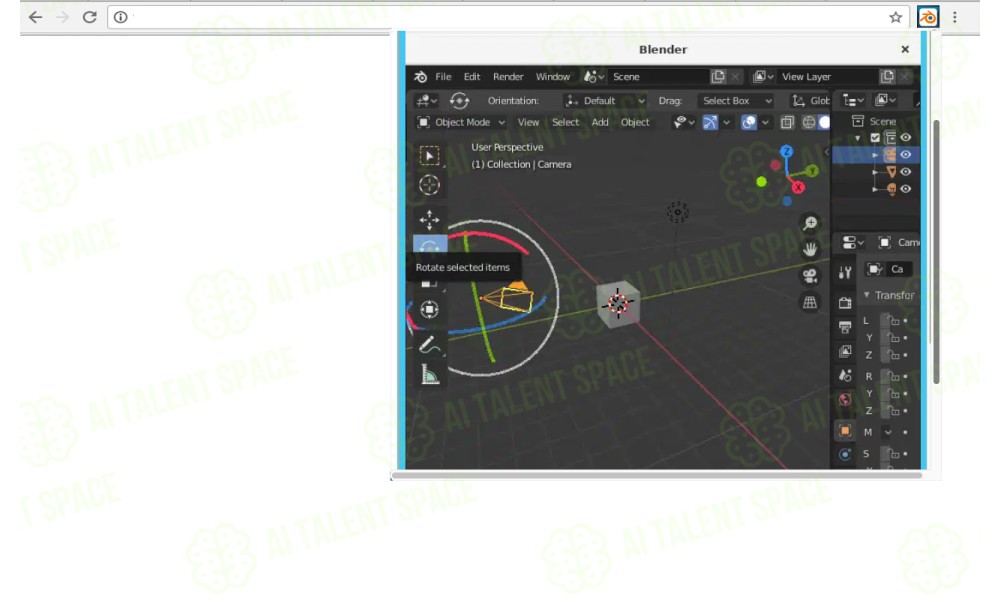Click the transform pivot point icon
This screenshot has width=1000, height=600.
pos(459,101)
